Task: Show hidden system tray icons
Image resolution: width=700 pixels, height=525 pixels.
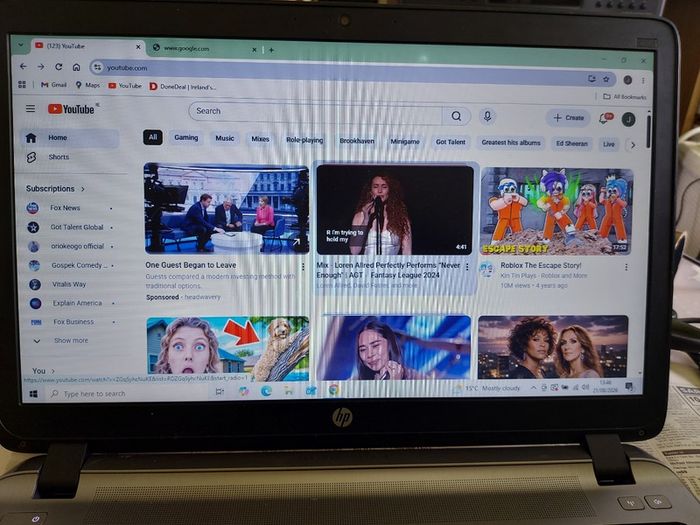Action: click(x=533, y=388)
